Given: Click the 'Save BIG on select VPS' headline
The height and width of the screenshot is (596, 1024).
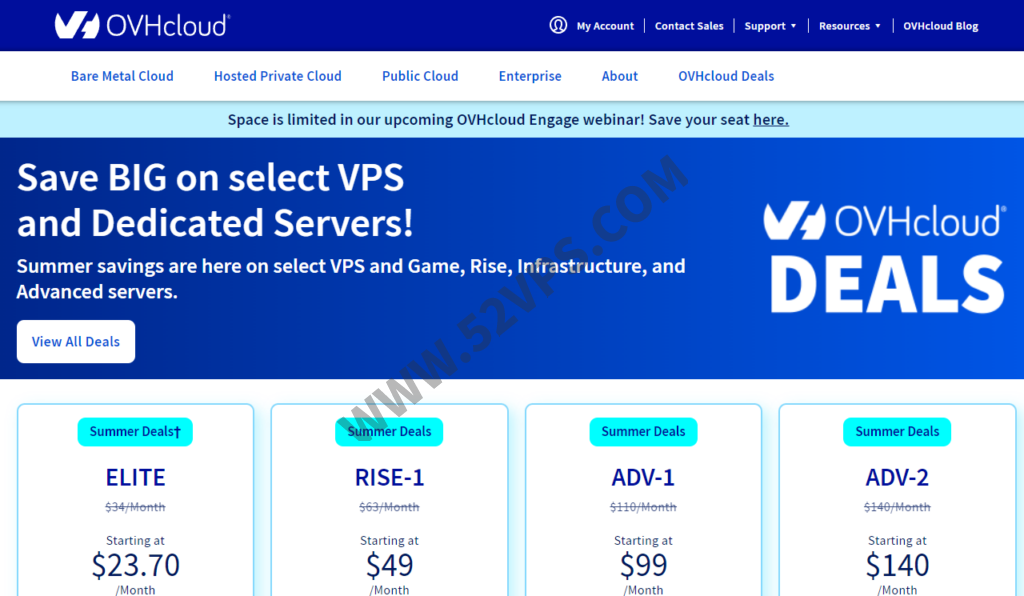Looking at the screenshot, I should (215, 200).
